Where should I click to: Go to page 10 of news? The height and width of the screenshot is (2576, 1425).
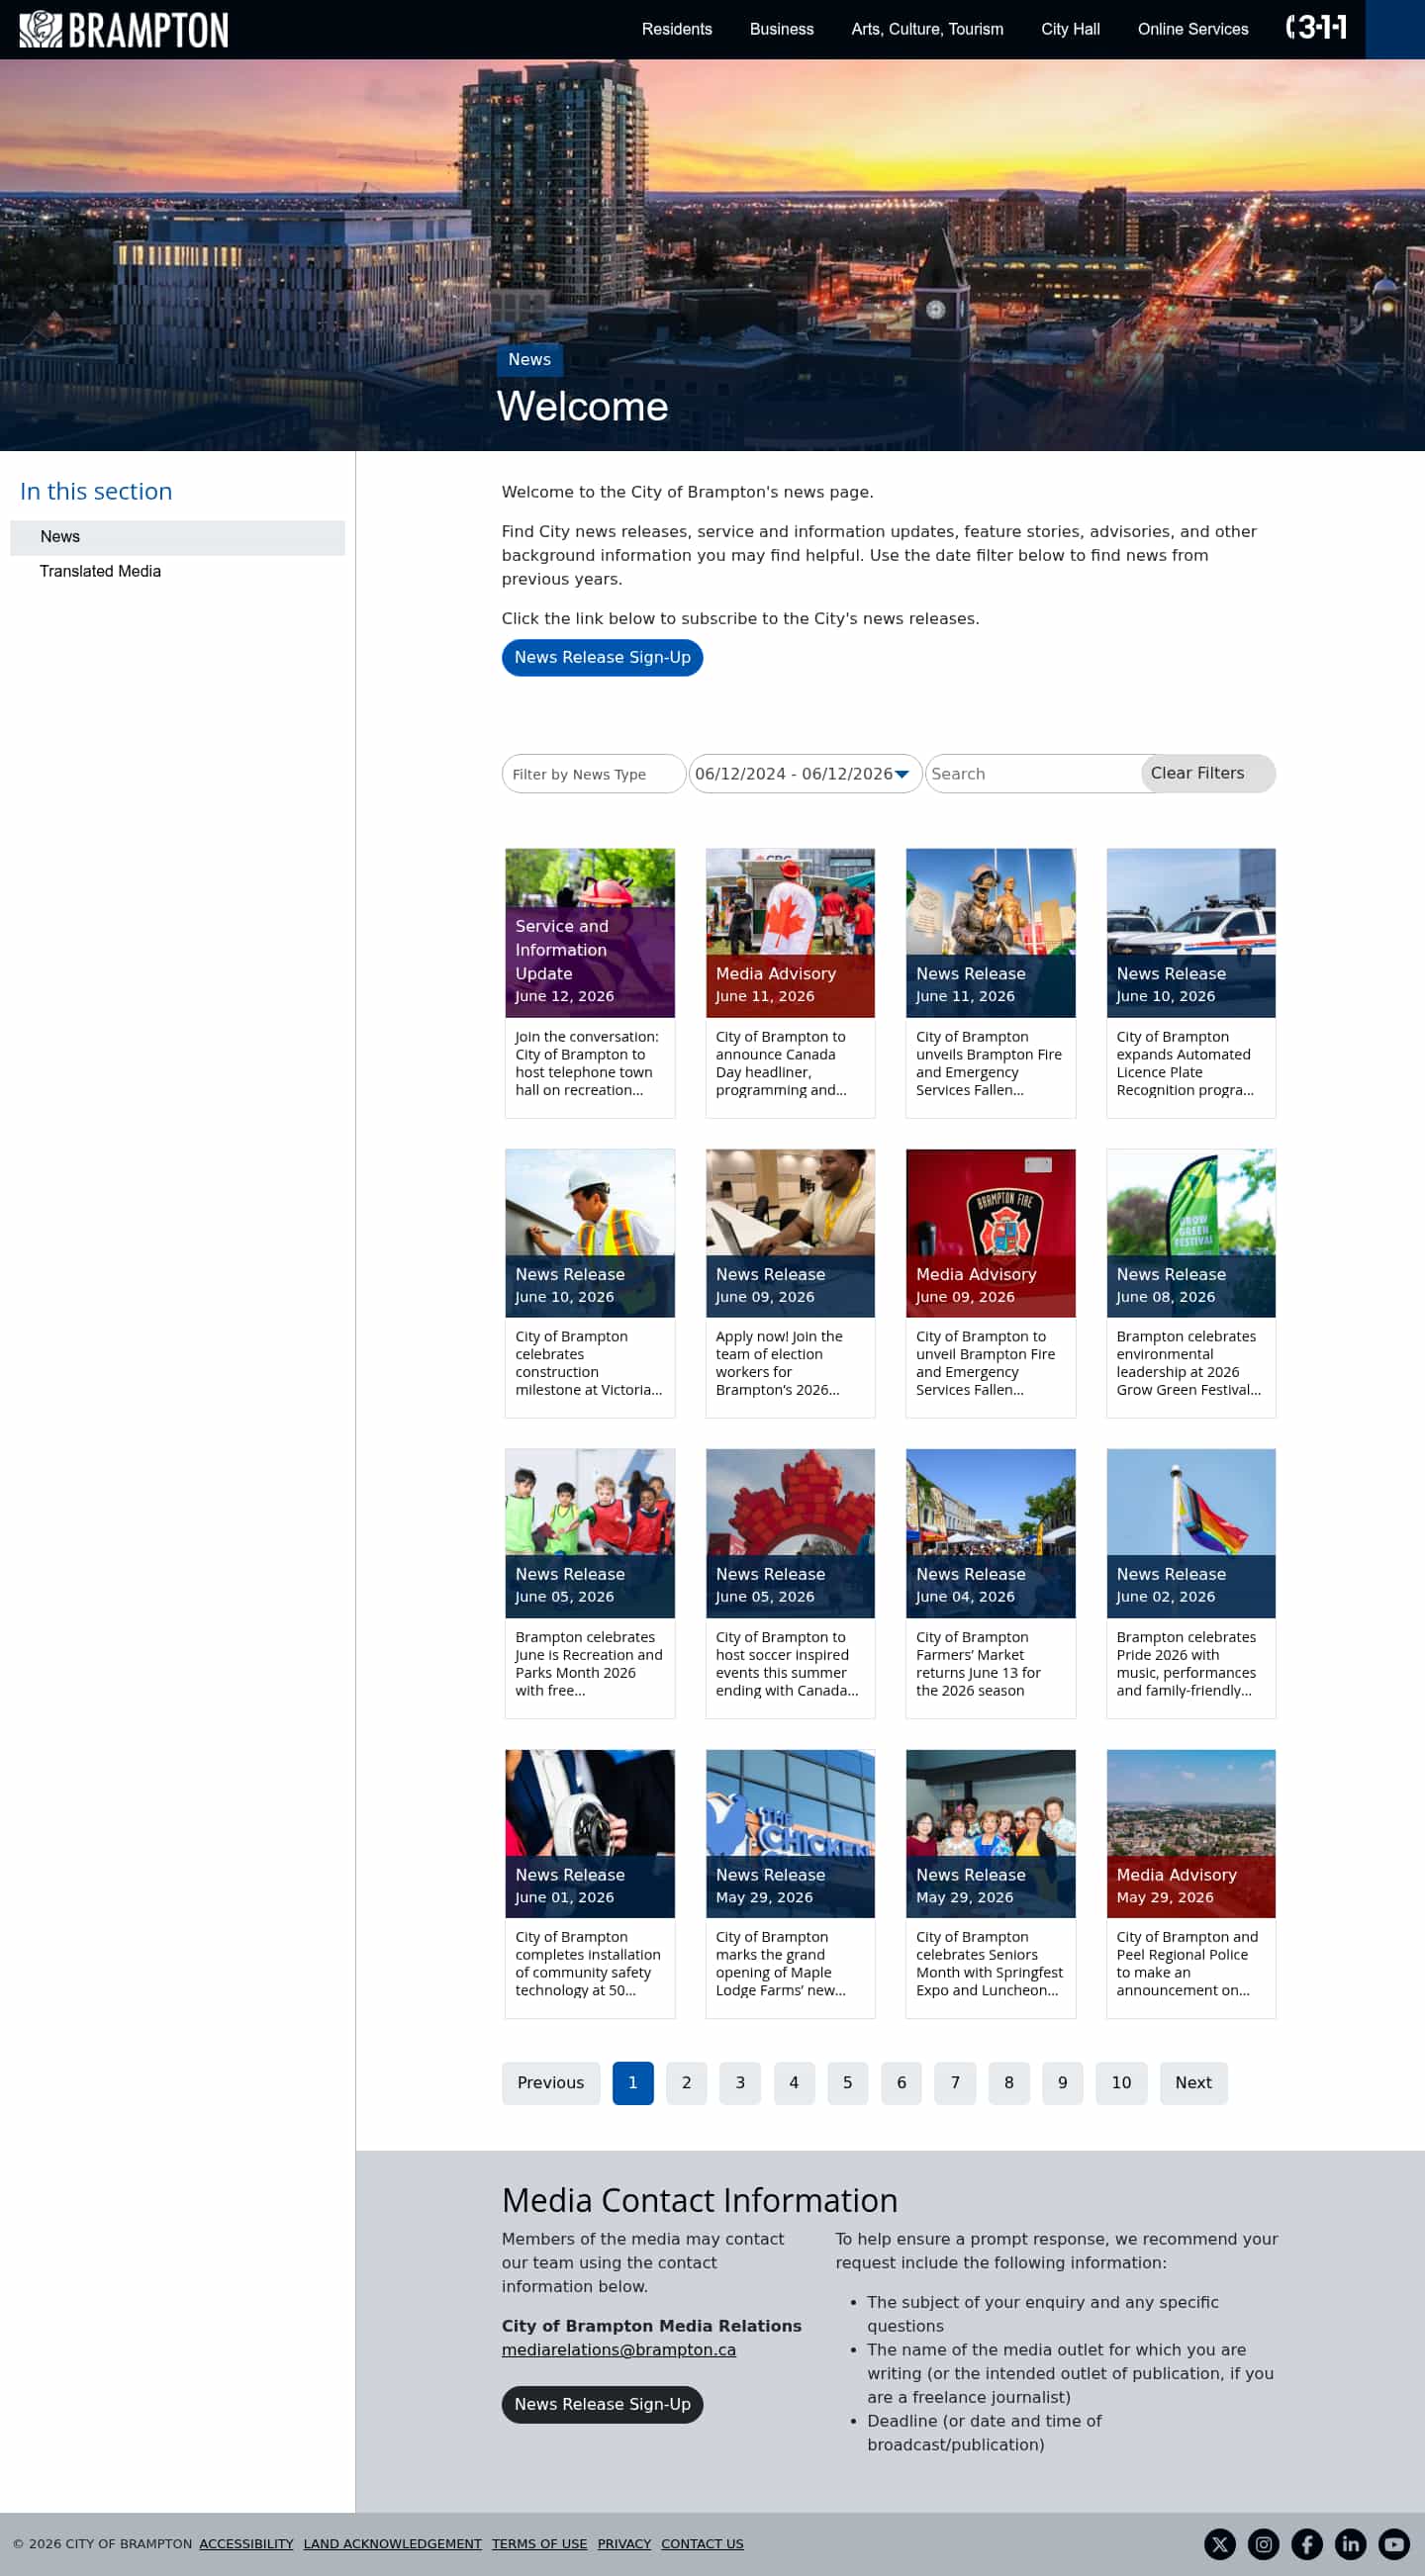[x=1121, y=2083]
